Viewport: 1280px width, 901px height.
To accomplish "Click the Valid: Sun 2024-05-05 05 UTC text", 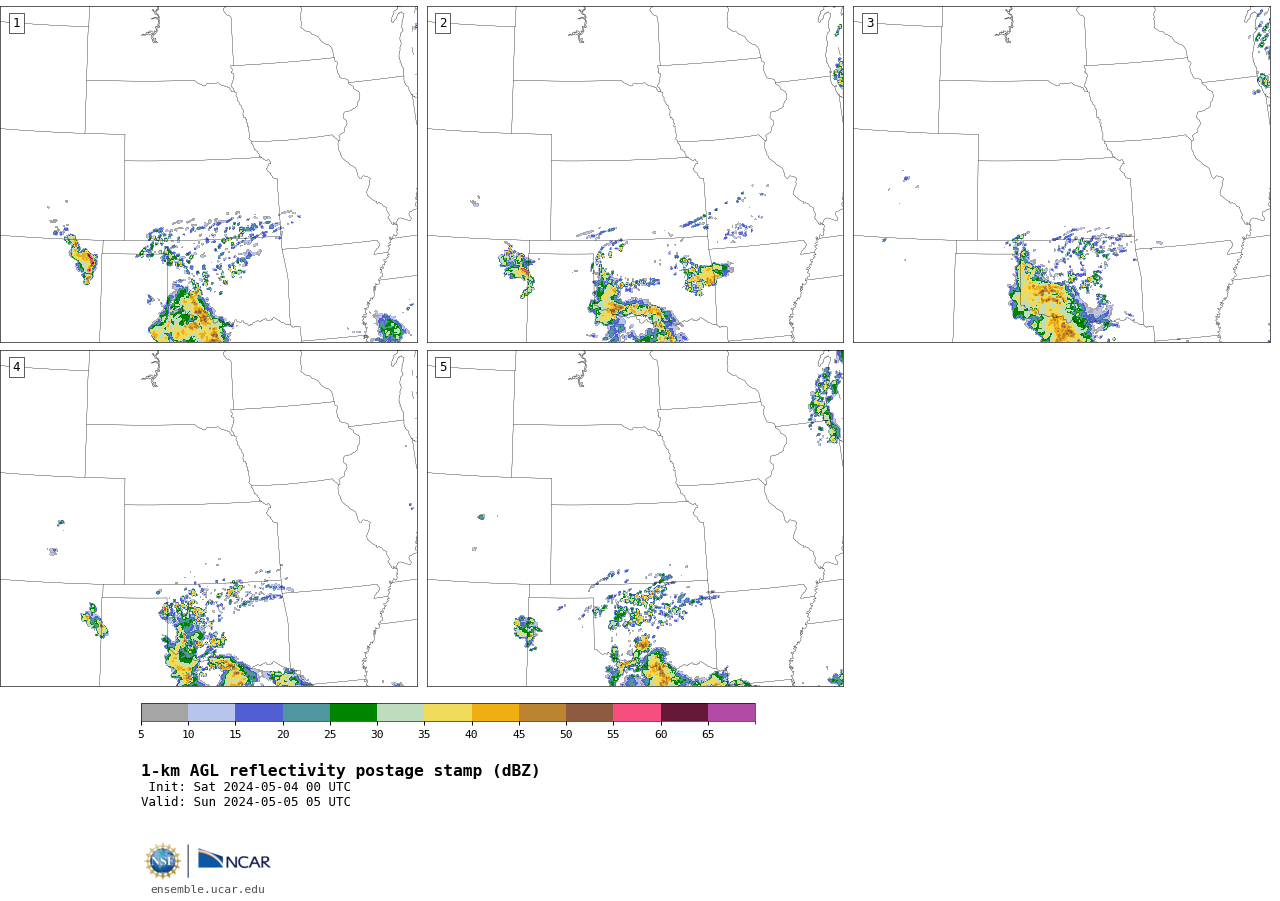I will [246, 802].
